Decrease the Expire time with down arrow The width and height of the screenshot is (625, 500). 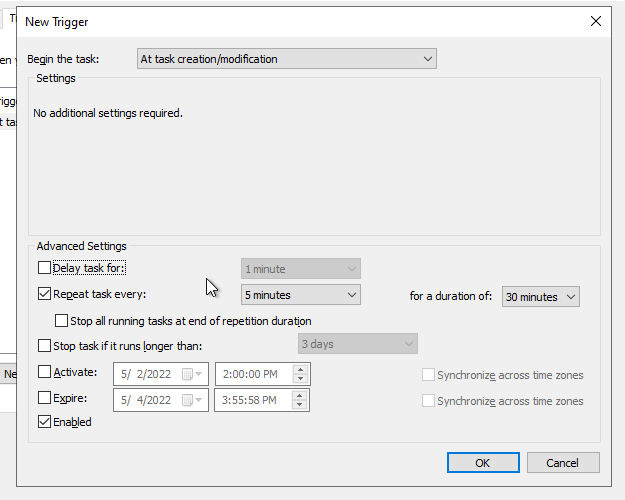pyautogui.click(x=300, y=405)
